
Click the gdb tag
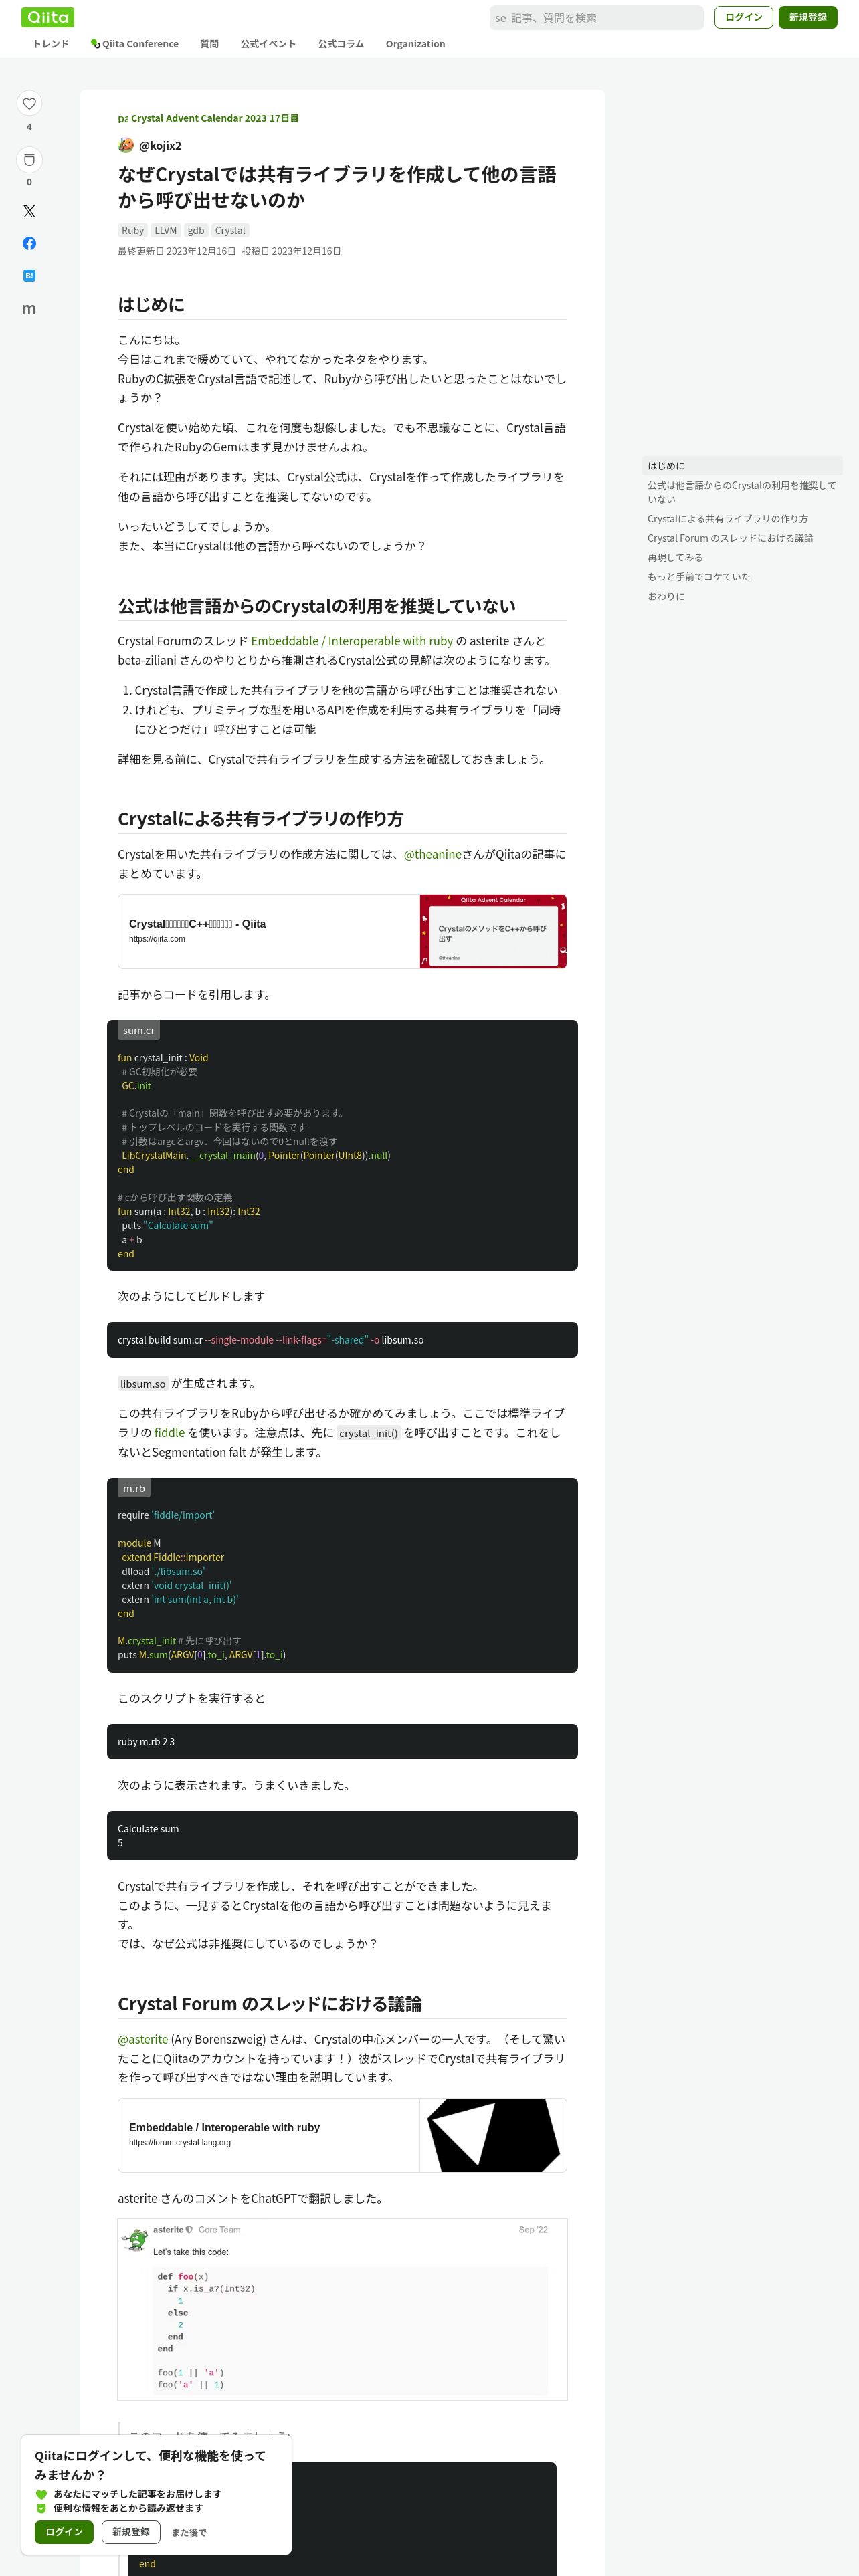(x=196, y=230)
